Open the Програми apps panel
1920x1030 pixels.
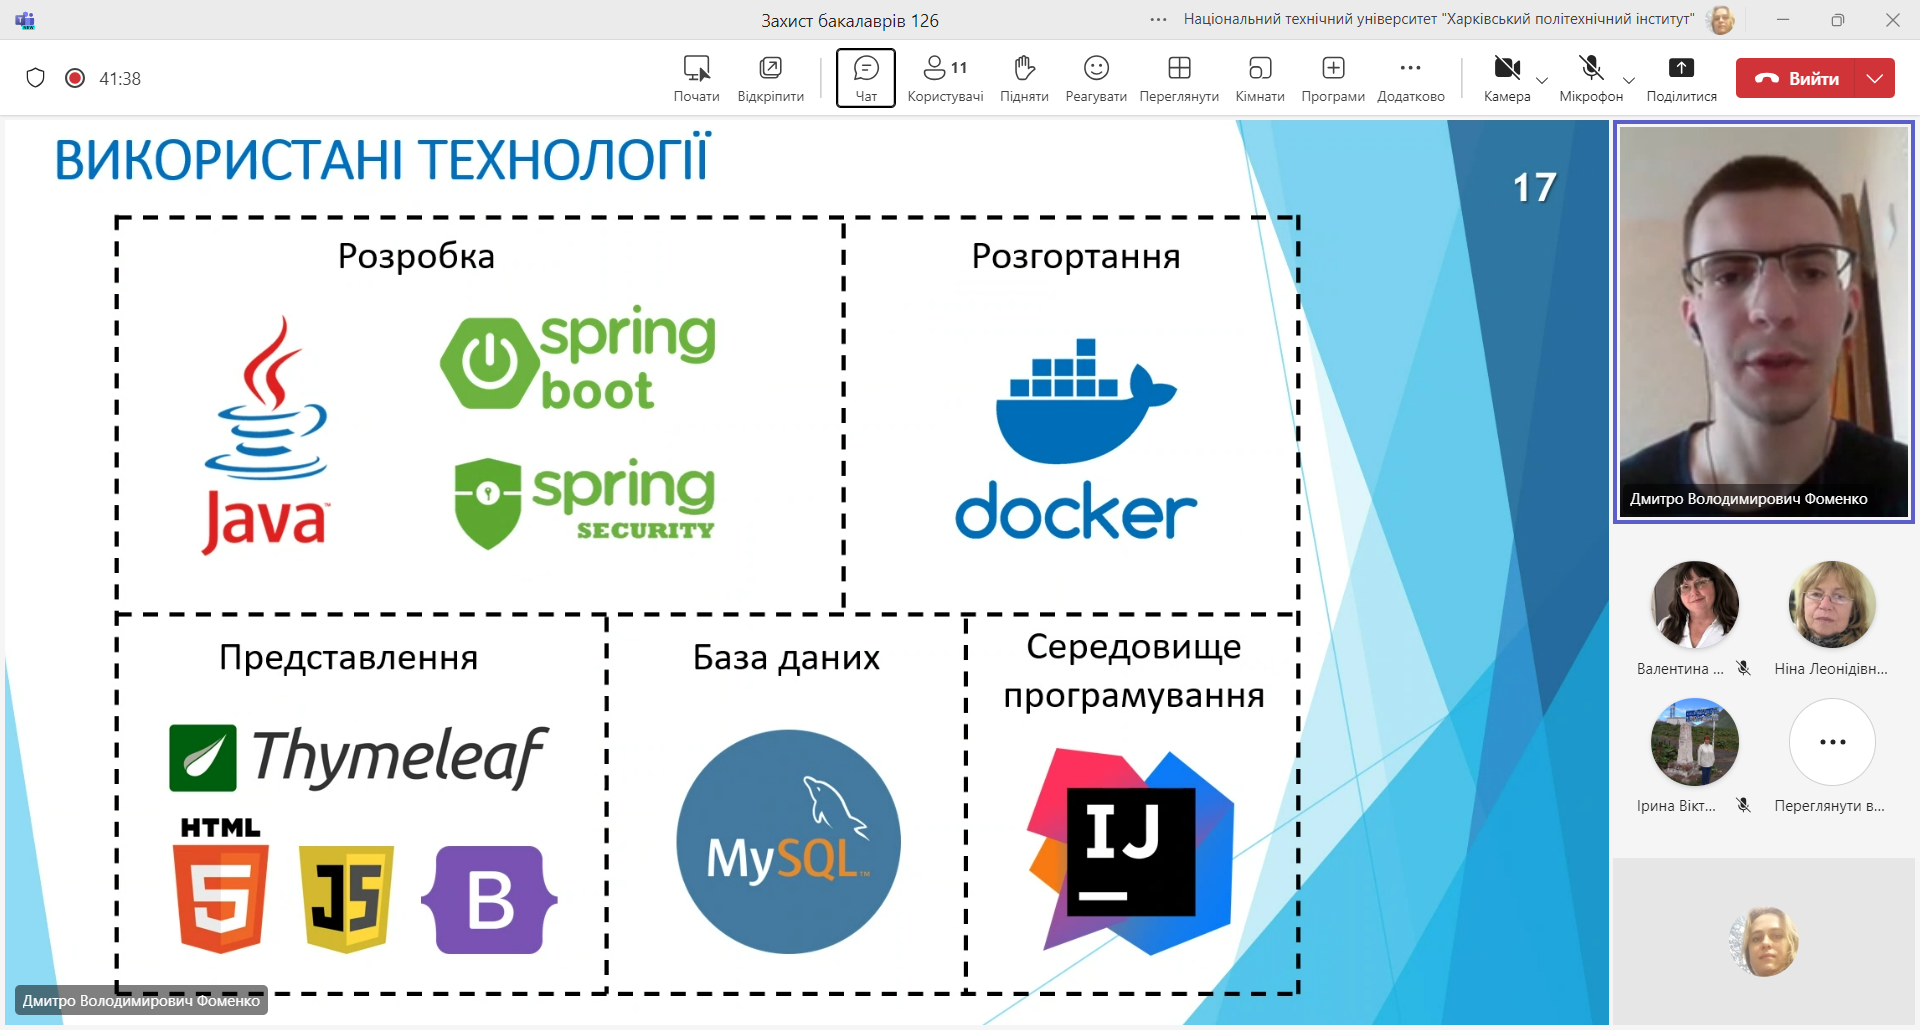(x=1332, y=78)
